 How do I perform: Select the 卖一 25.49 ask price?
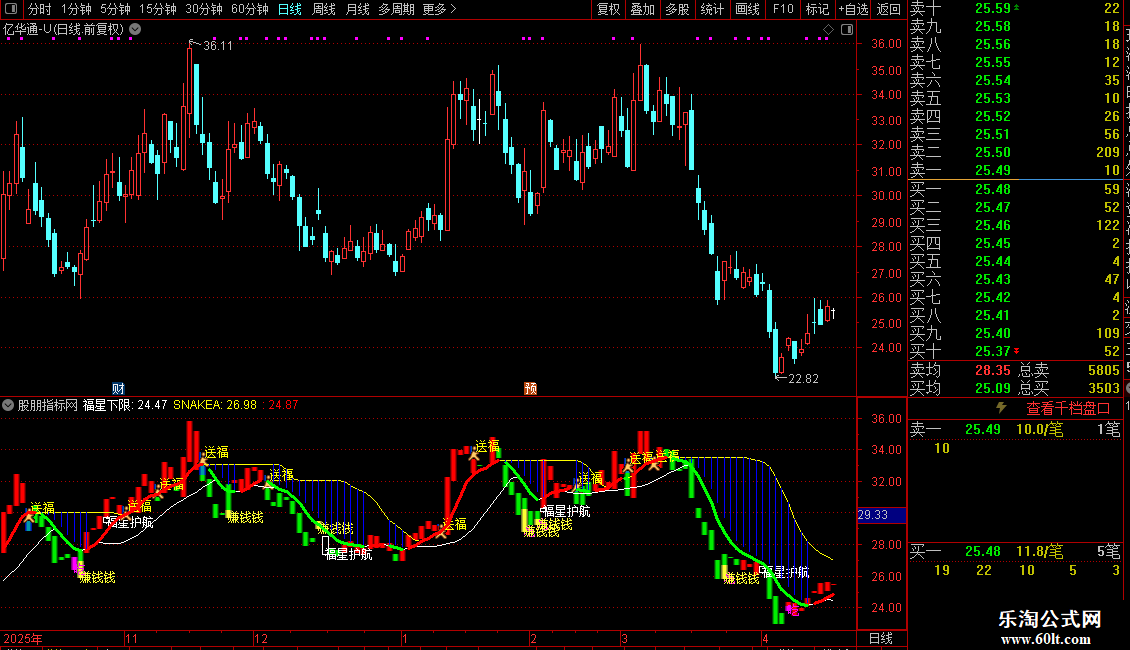(993, 171)
